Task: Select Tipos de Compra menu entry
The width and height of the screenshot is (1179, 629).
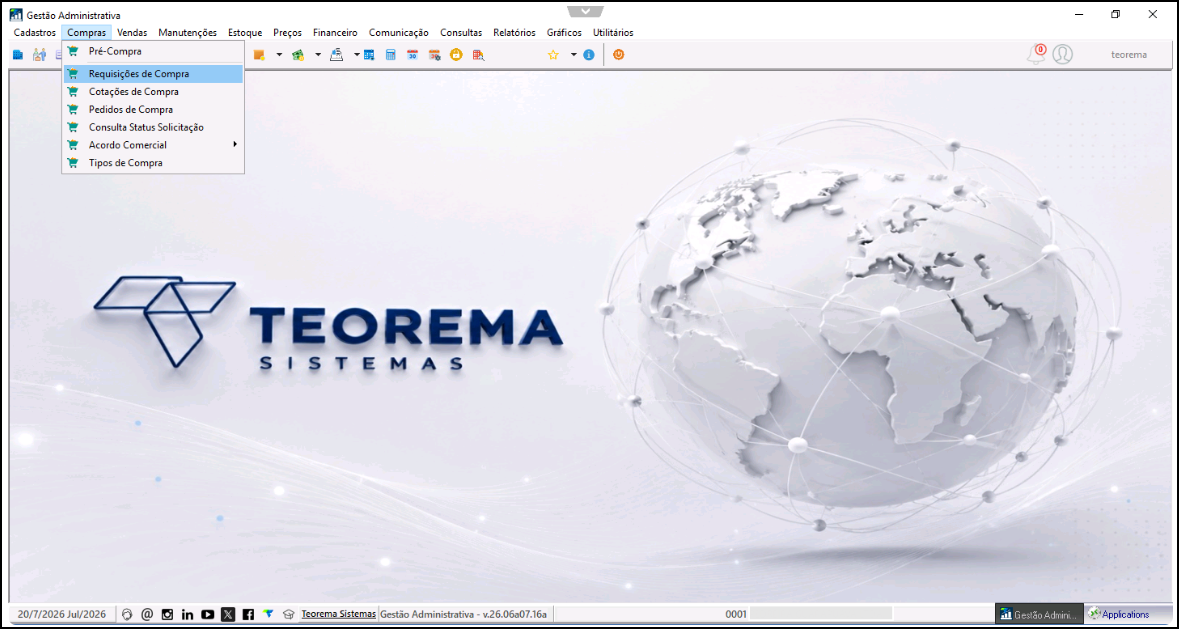Action: (153, 162)
